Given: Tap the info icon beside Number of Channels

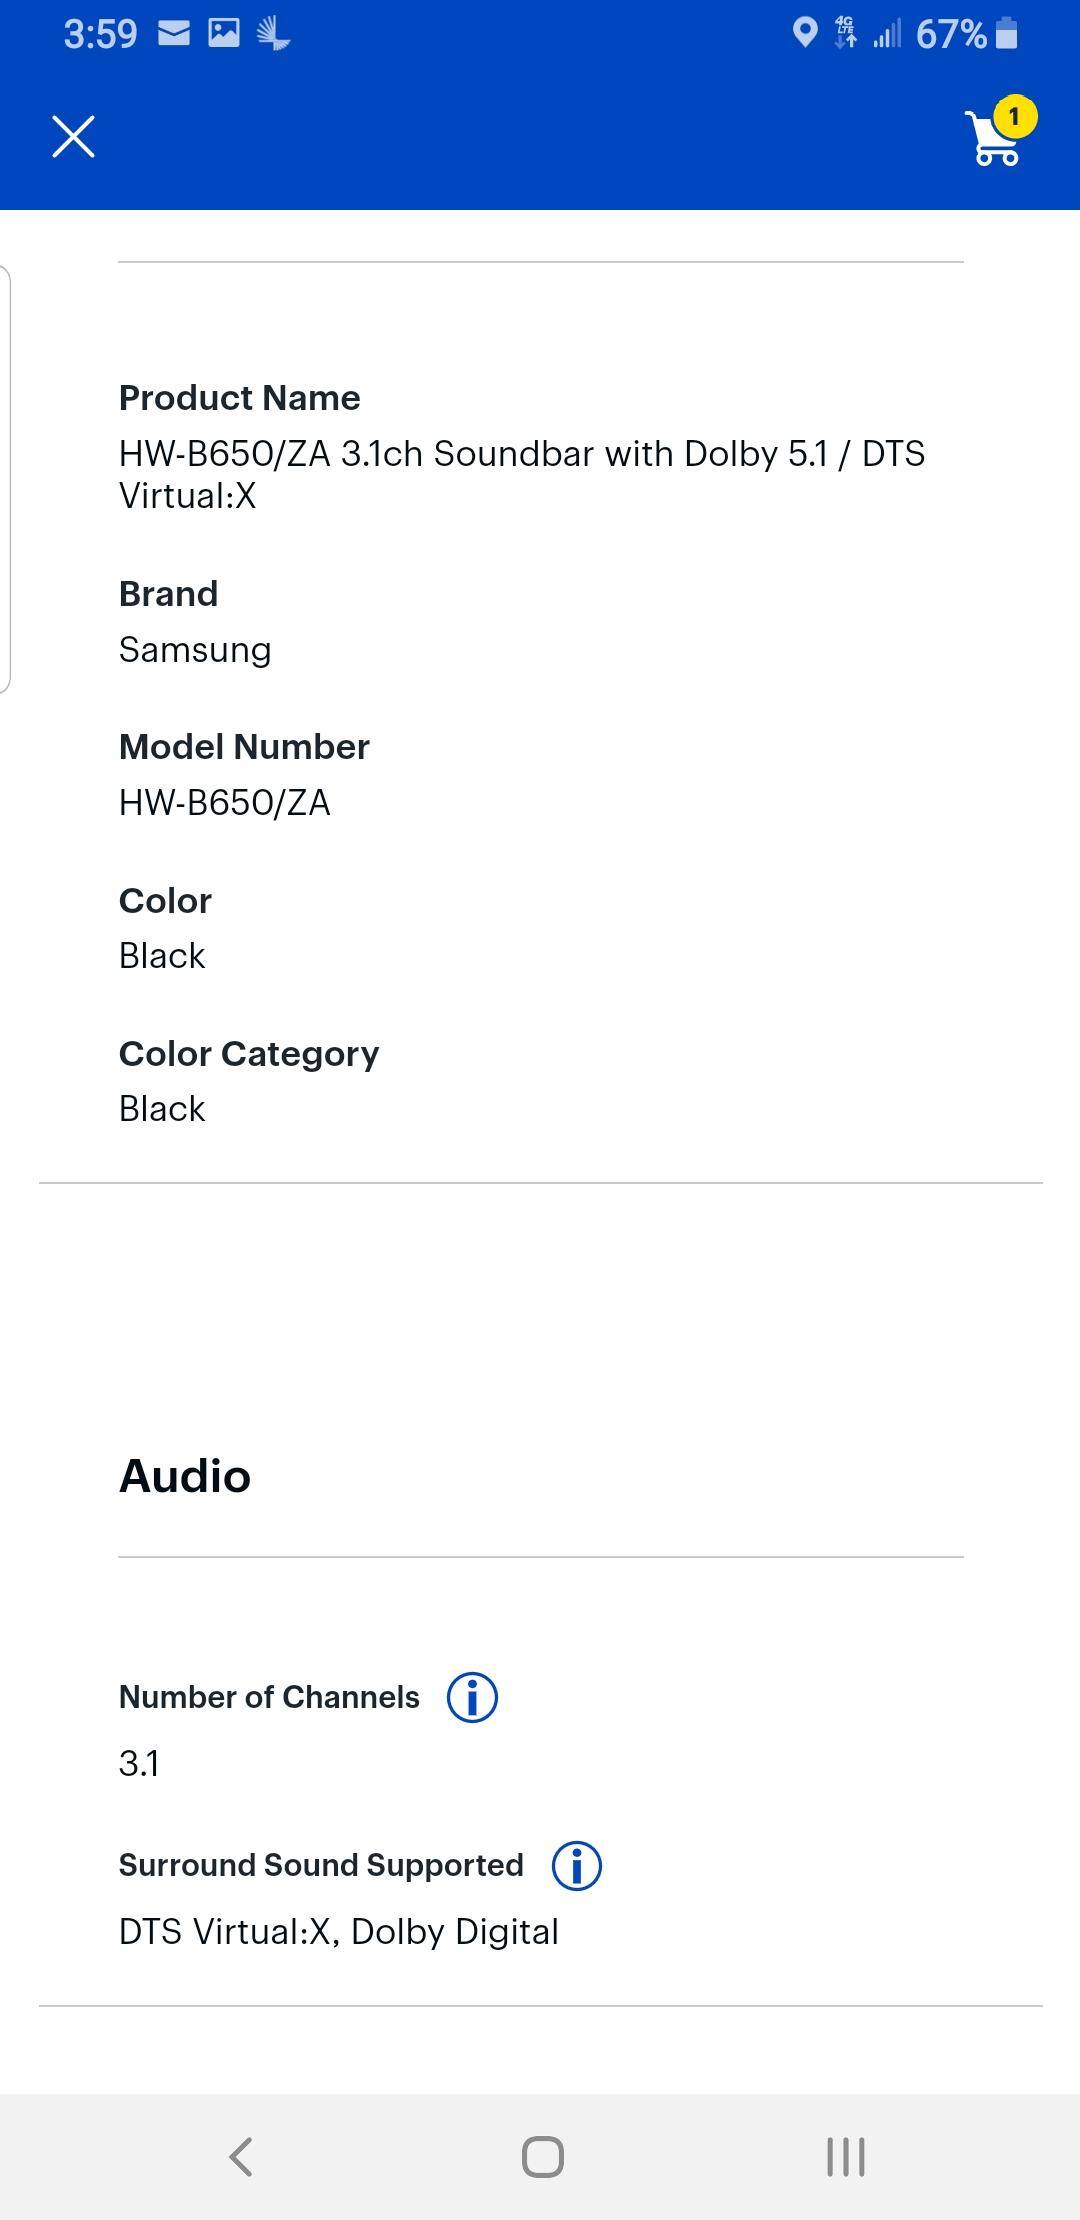Looking at the screenshot, I should [472, 1697].
